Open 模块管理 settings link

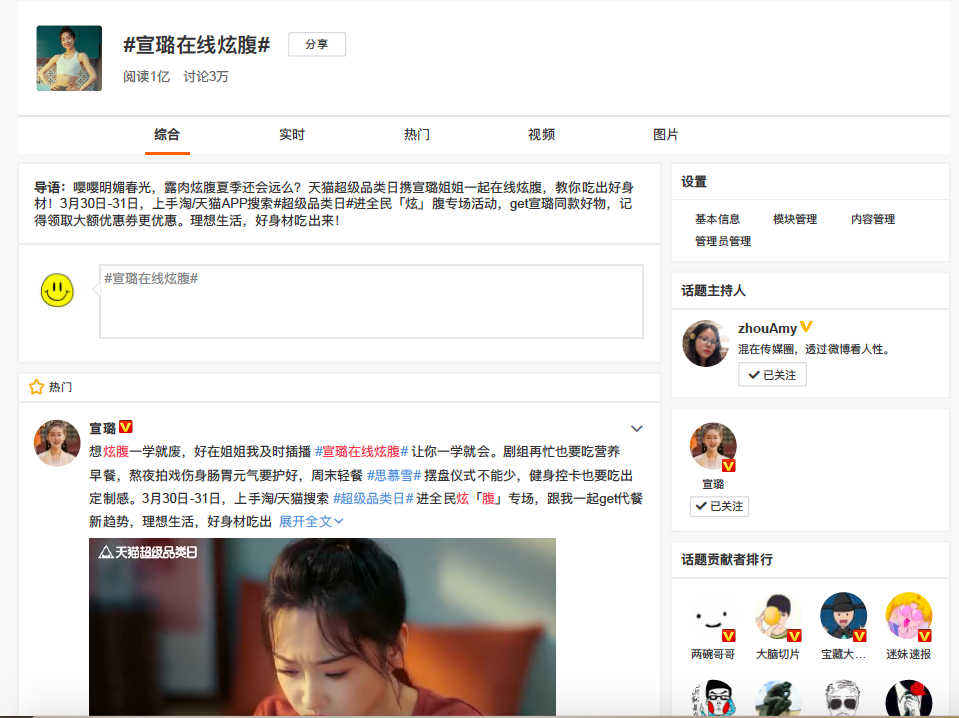(795, 219)
